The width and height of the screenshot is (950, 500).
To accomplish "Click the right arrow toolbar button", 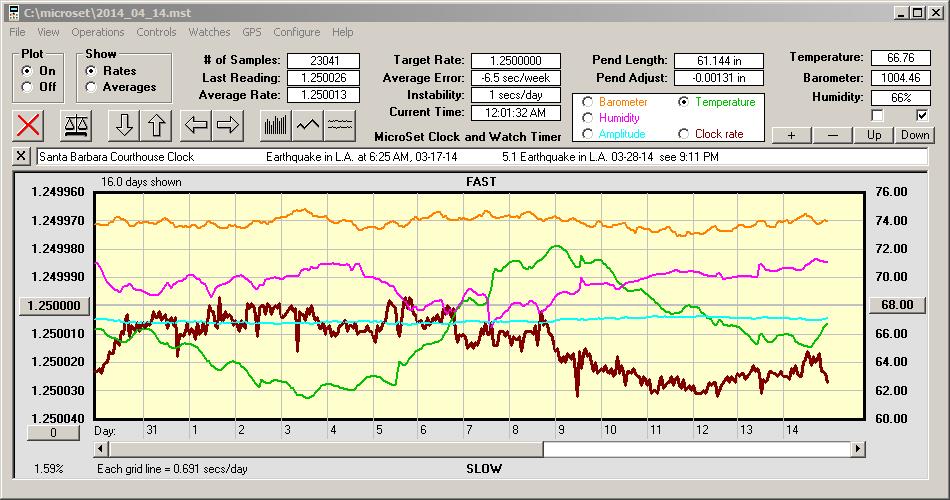I will point(228,125).
